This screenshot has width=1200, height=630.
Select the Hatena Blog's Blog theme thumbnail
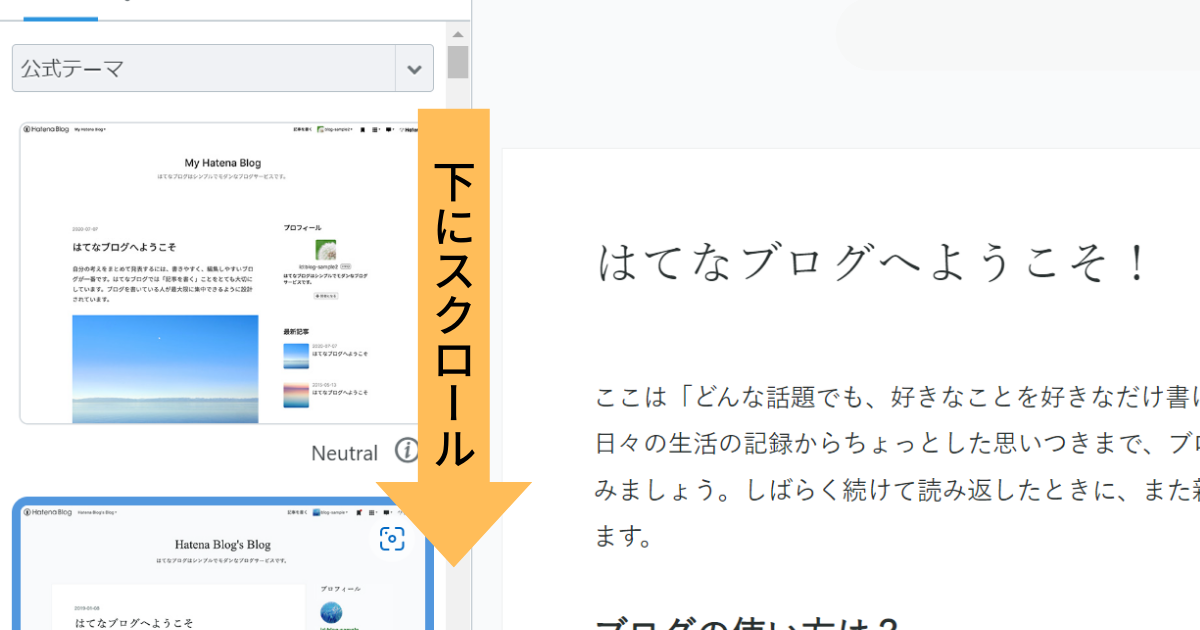coord(222,565)
